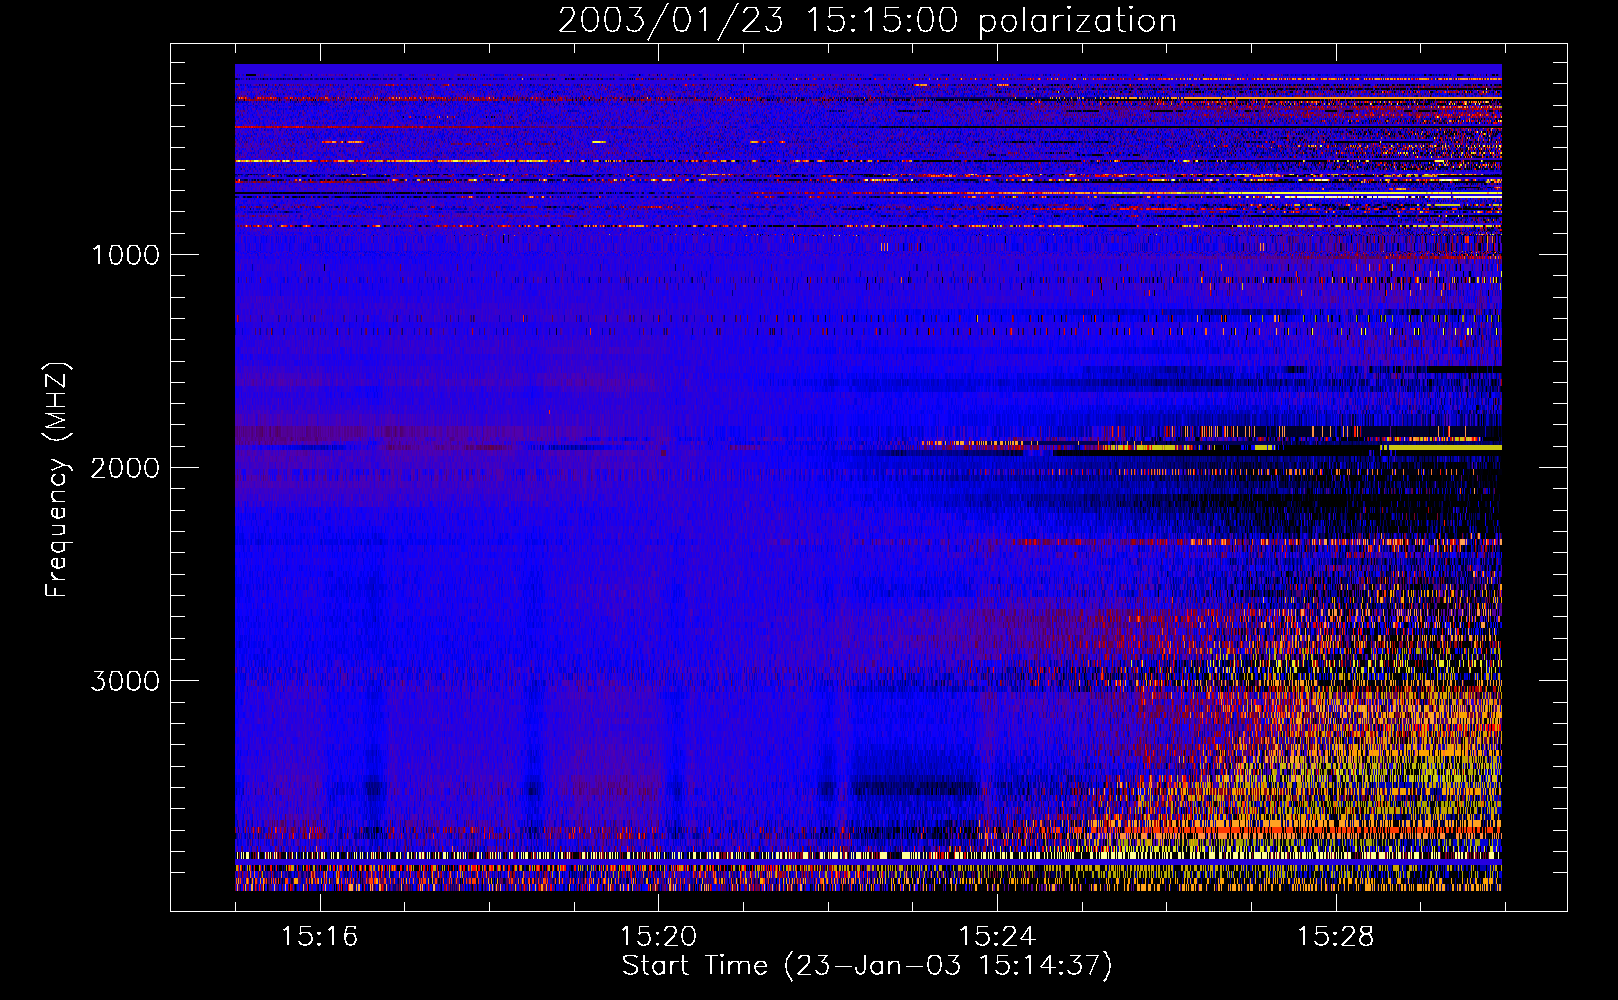This screenshot has width=1618, height=1000.
Task: Click the 15:16 time tick label
Action: 319,936
